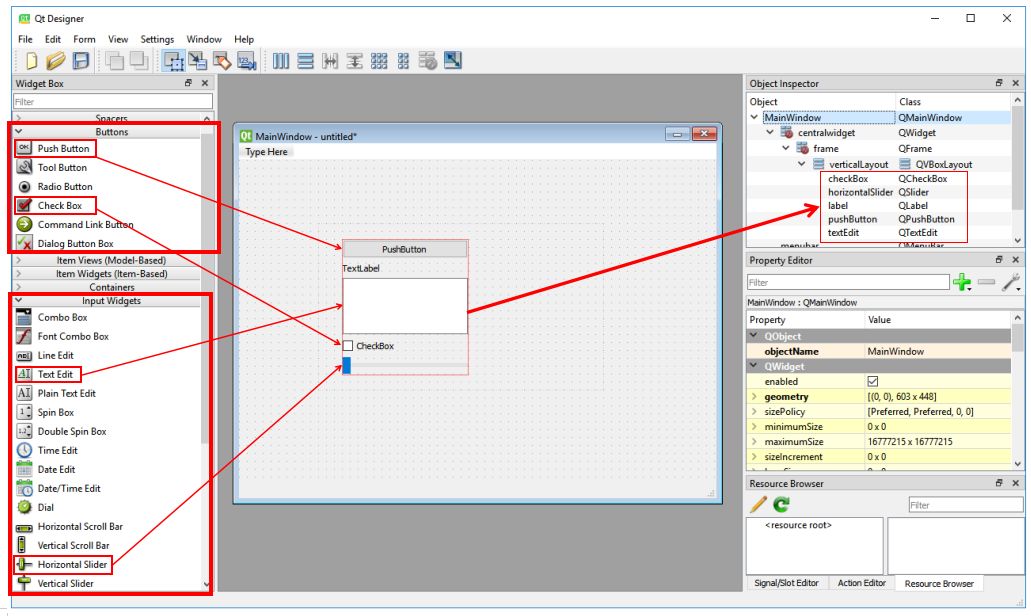Check the CheckBox on the form

(348, 346)
